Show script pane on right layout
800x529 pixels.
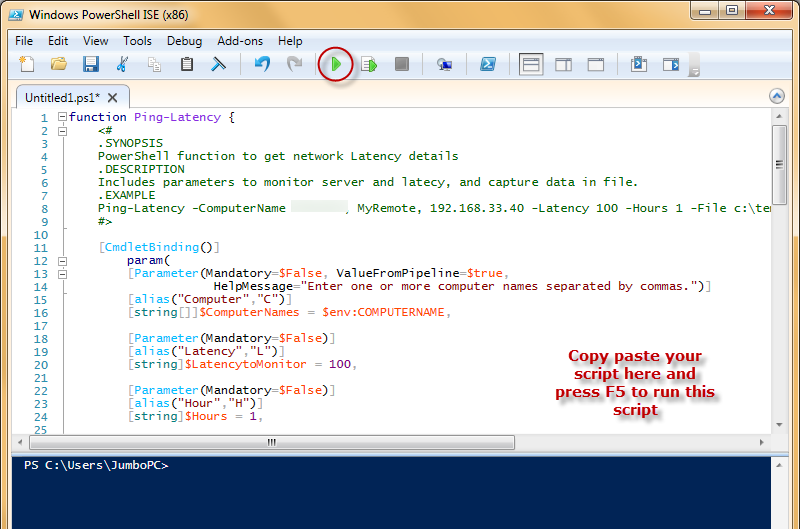pos(563,65)
